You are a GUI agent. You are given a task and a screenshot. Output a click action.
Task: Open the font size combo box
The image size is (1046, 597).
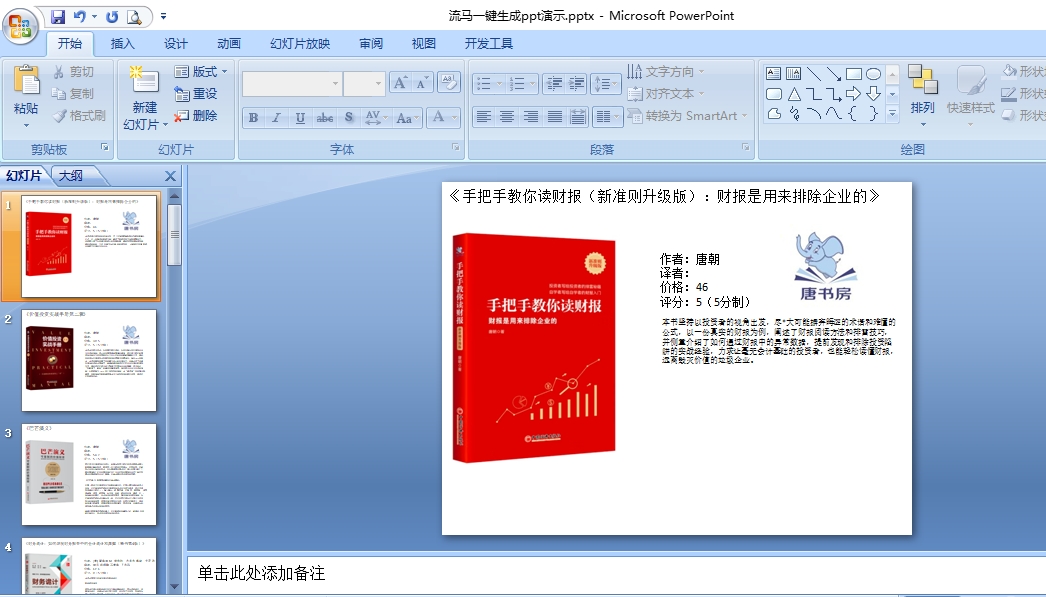coord(364,83)
